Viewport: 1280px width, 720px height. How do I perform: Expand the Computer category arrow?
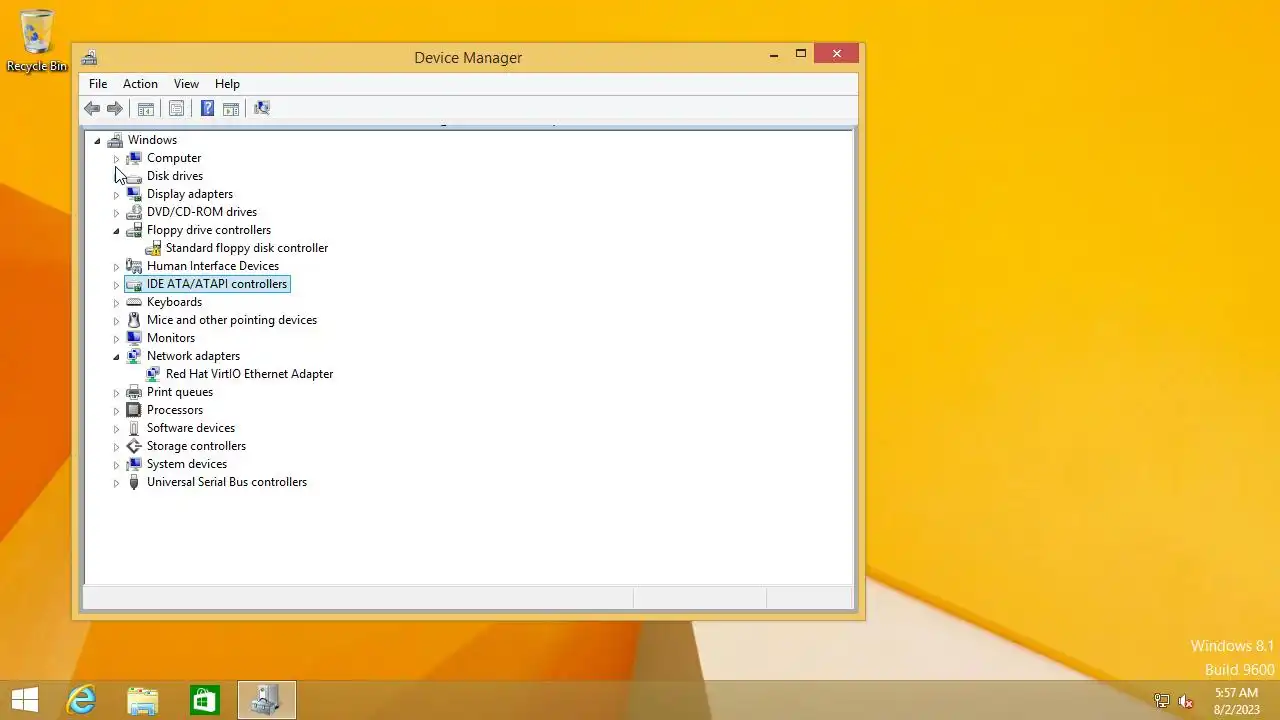coord(116,158)
